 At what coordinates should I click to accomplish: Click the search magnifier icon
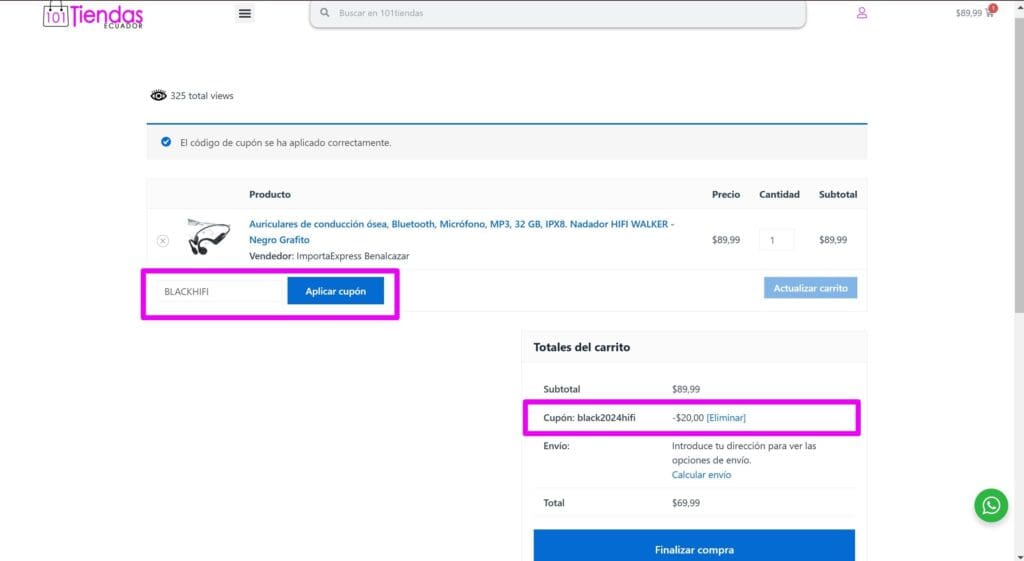click(x=325, y=12)
